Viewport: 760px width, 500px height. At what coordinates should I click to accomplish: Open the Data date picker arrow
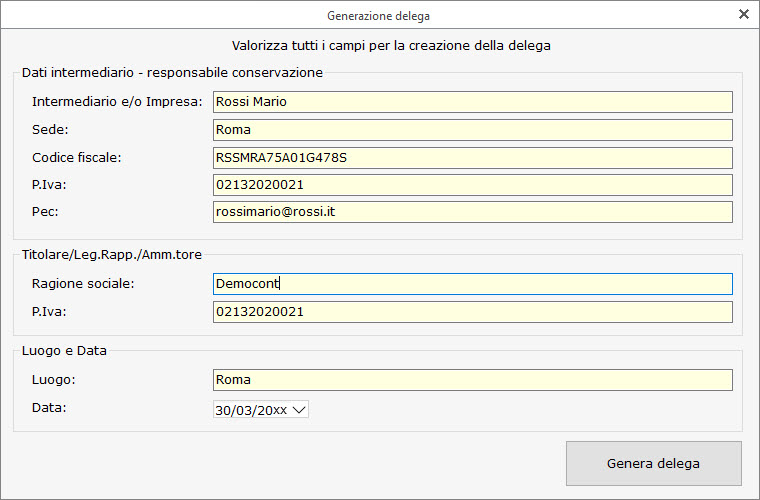(299, 410)
